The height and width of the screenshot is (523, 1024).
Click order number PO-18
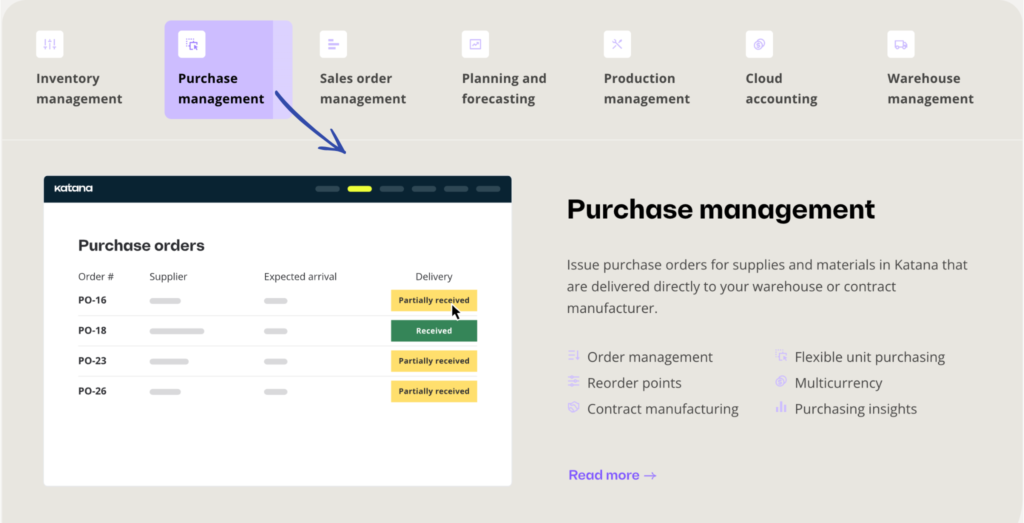[92, 330]
